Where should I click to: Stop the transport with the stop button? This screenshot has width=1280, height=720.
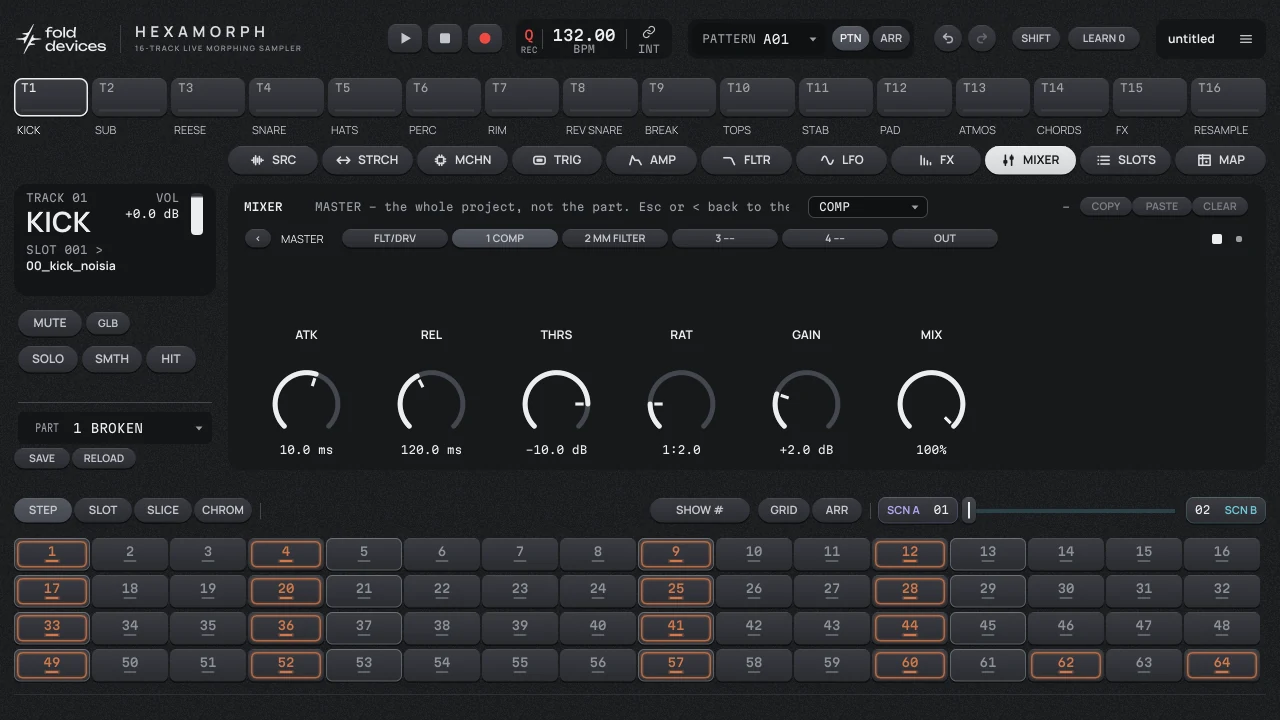point(445,39)
